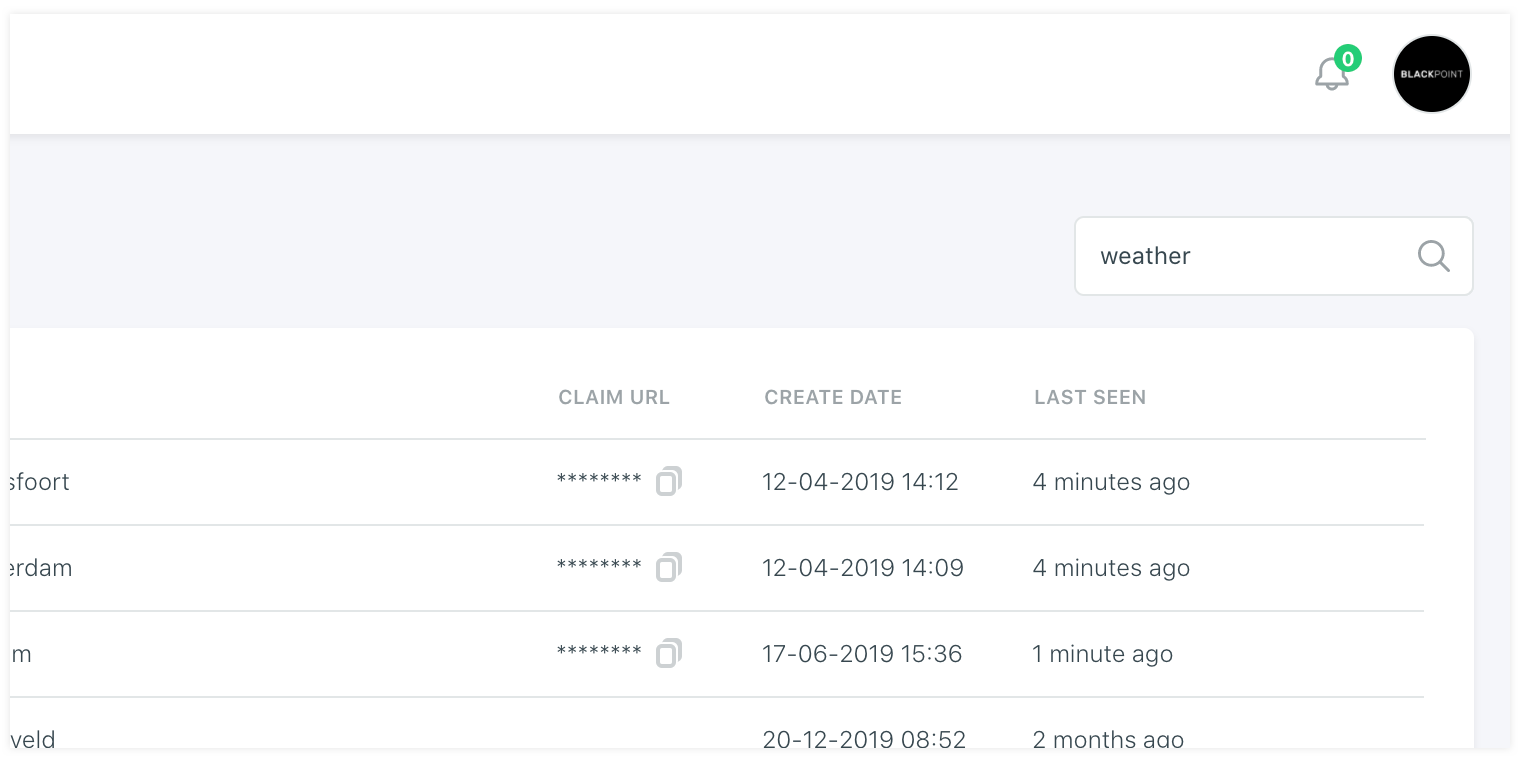Viewport: 1520px width, 760px height.
Task: Click the create date 12-04-2019 14:12
Action: click(x=860, y=482)
